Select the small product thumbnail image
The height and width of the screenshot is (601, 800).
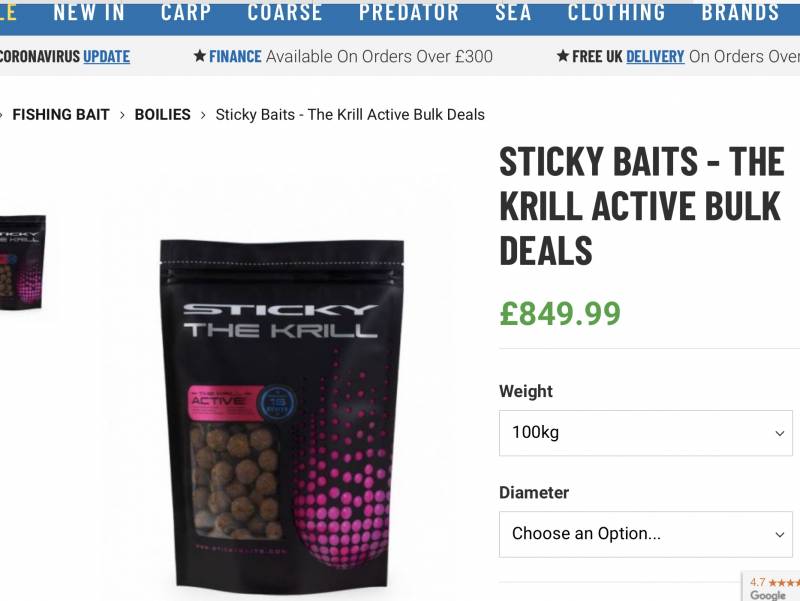click(22, 262)
